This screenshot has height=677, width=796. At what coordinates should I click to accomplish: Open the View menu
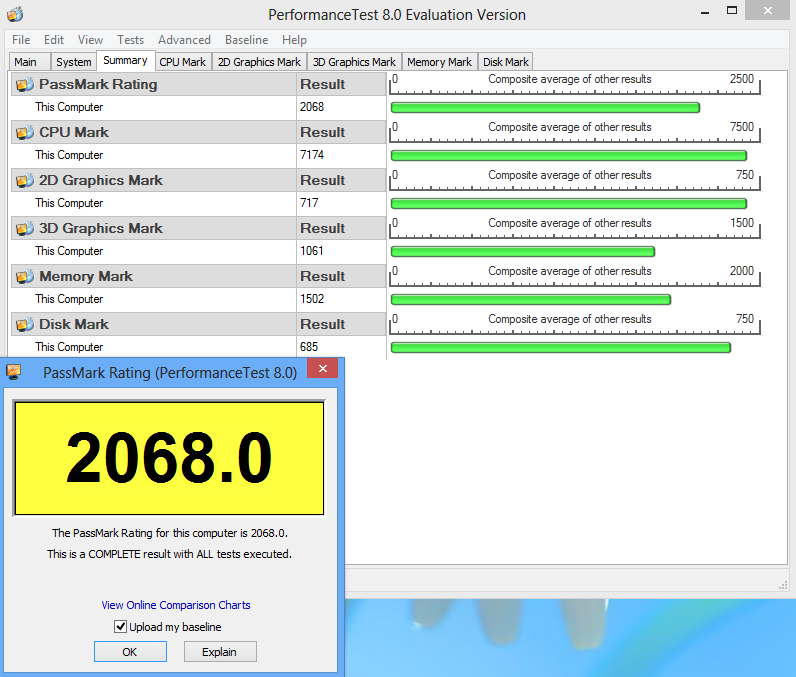tap(90, 40)
